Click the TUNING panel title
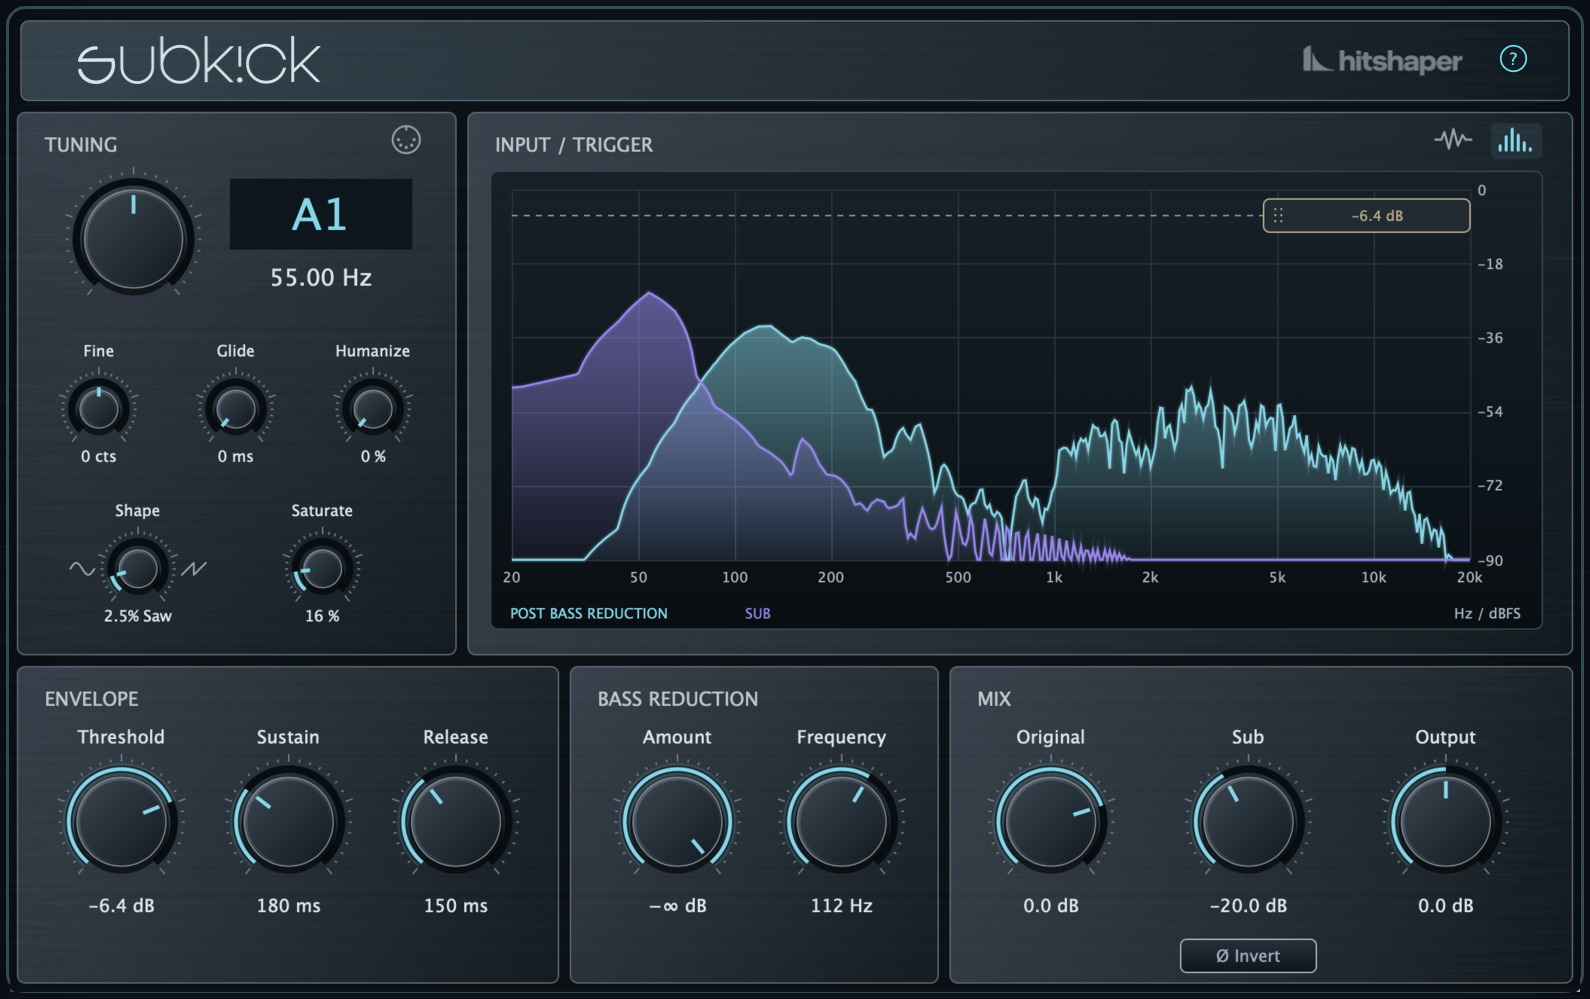Image resolution: width=1590 pixels, height=999 pixels. click(x=81, y=145)
